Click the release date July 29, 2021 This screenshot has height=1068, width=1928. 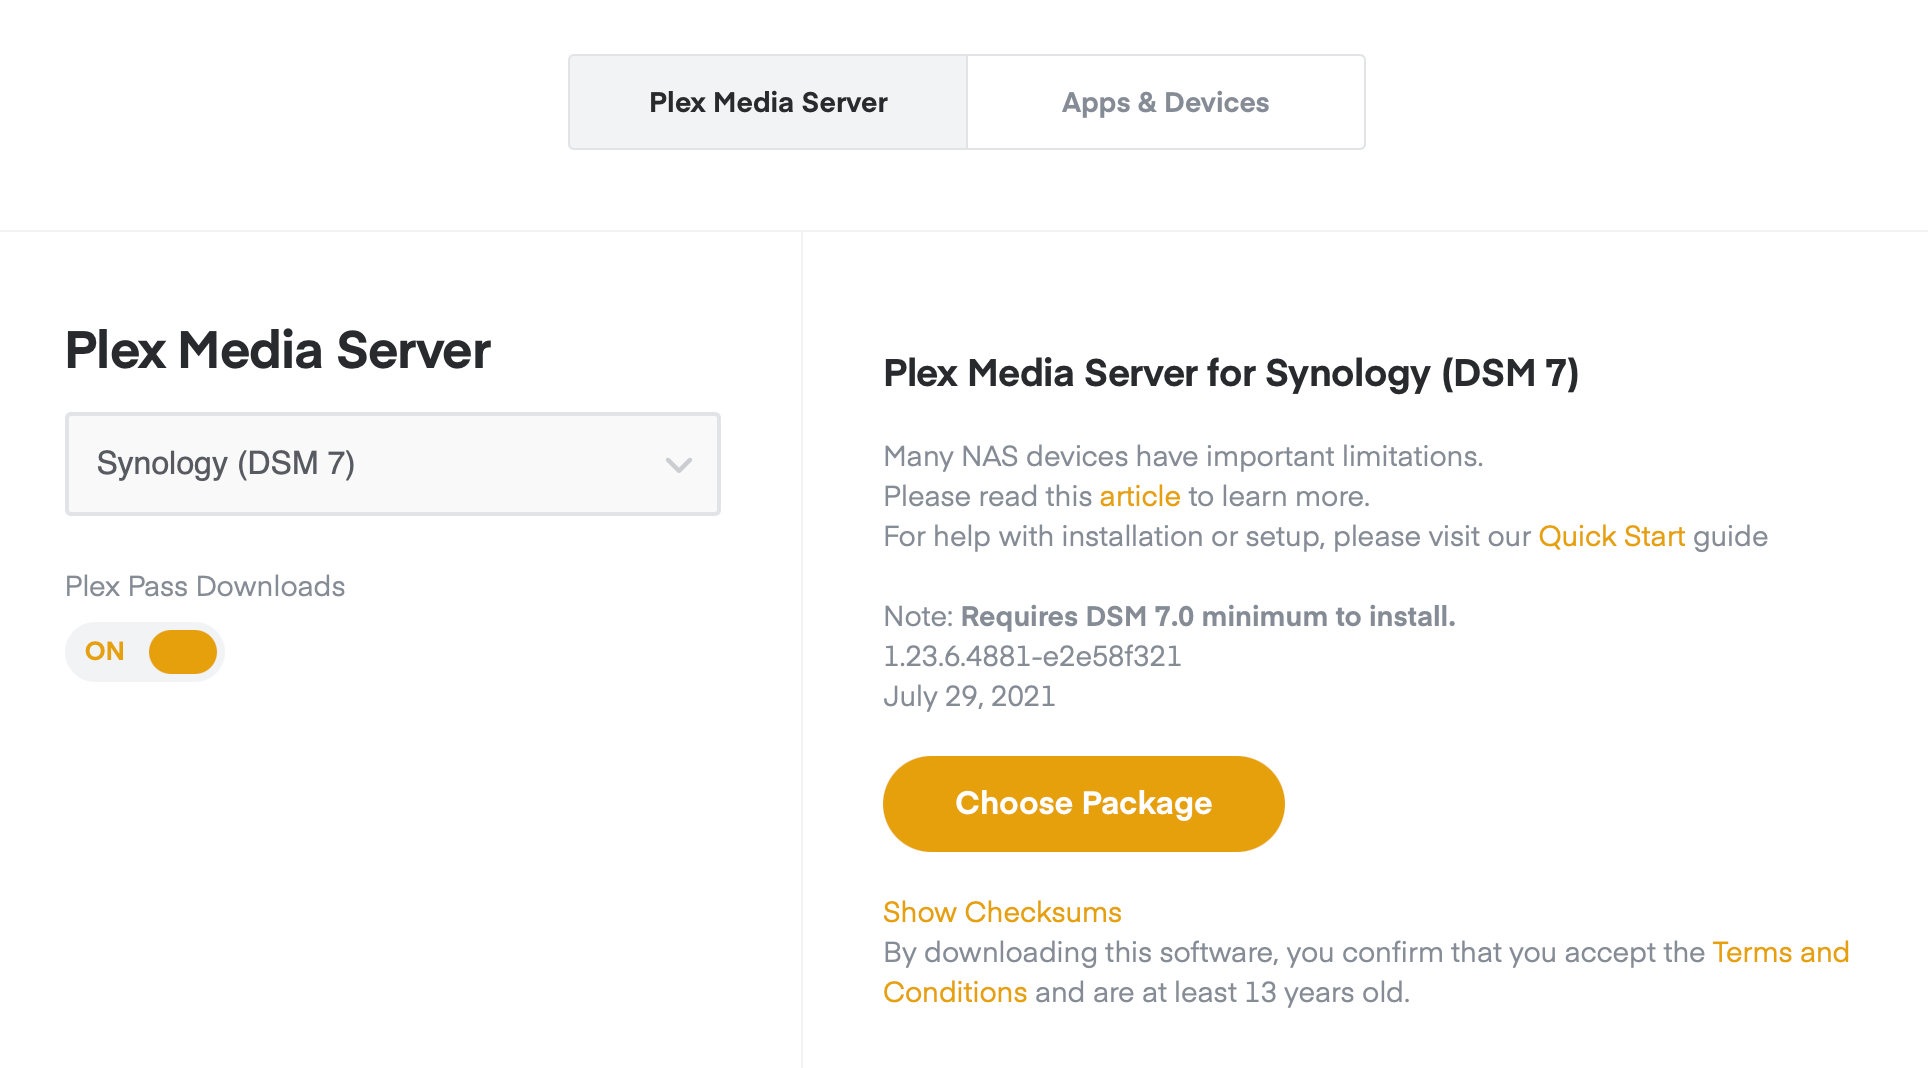coord(969,696)
